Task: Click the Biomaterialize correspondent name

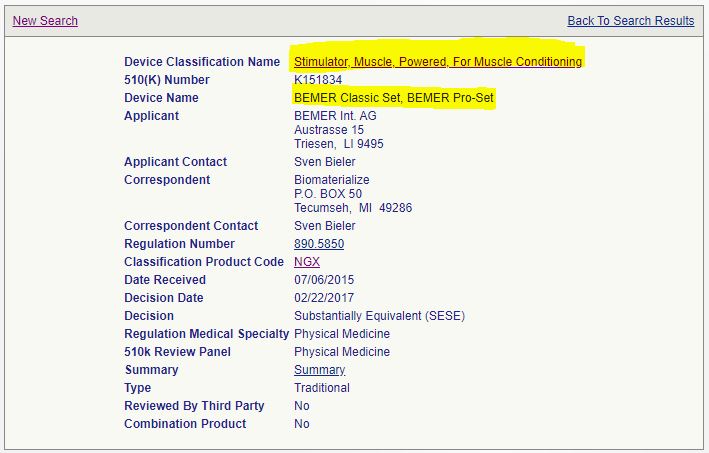Action: (331, 180)
